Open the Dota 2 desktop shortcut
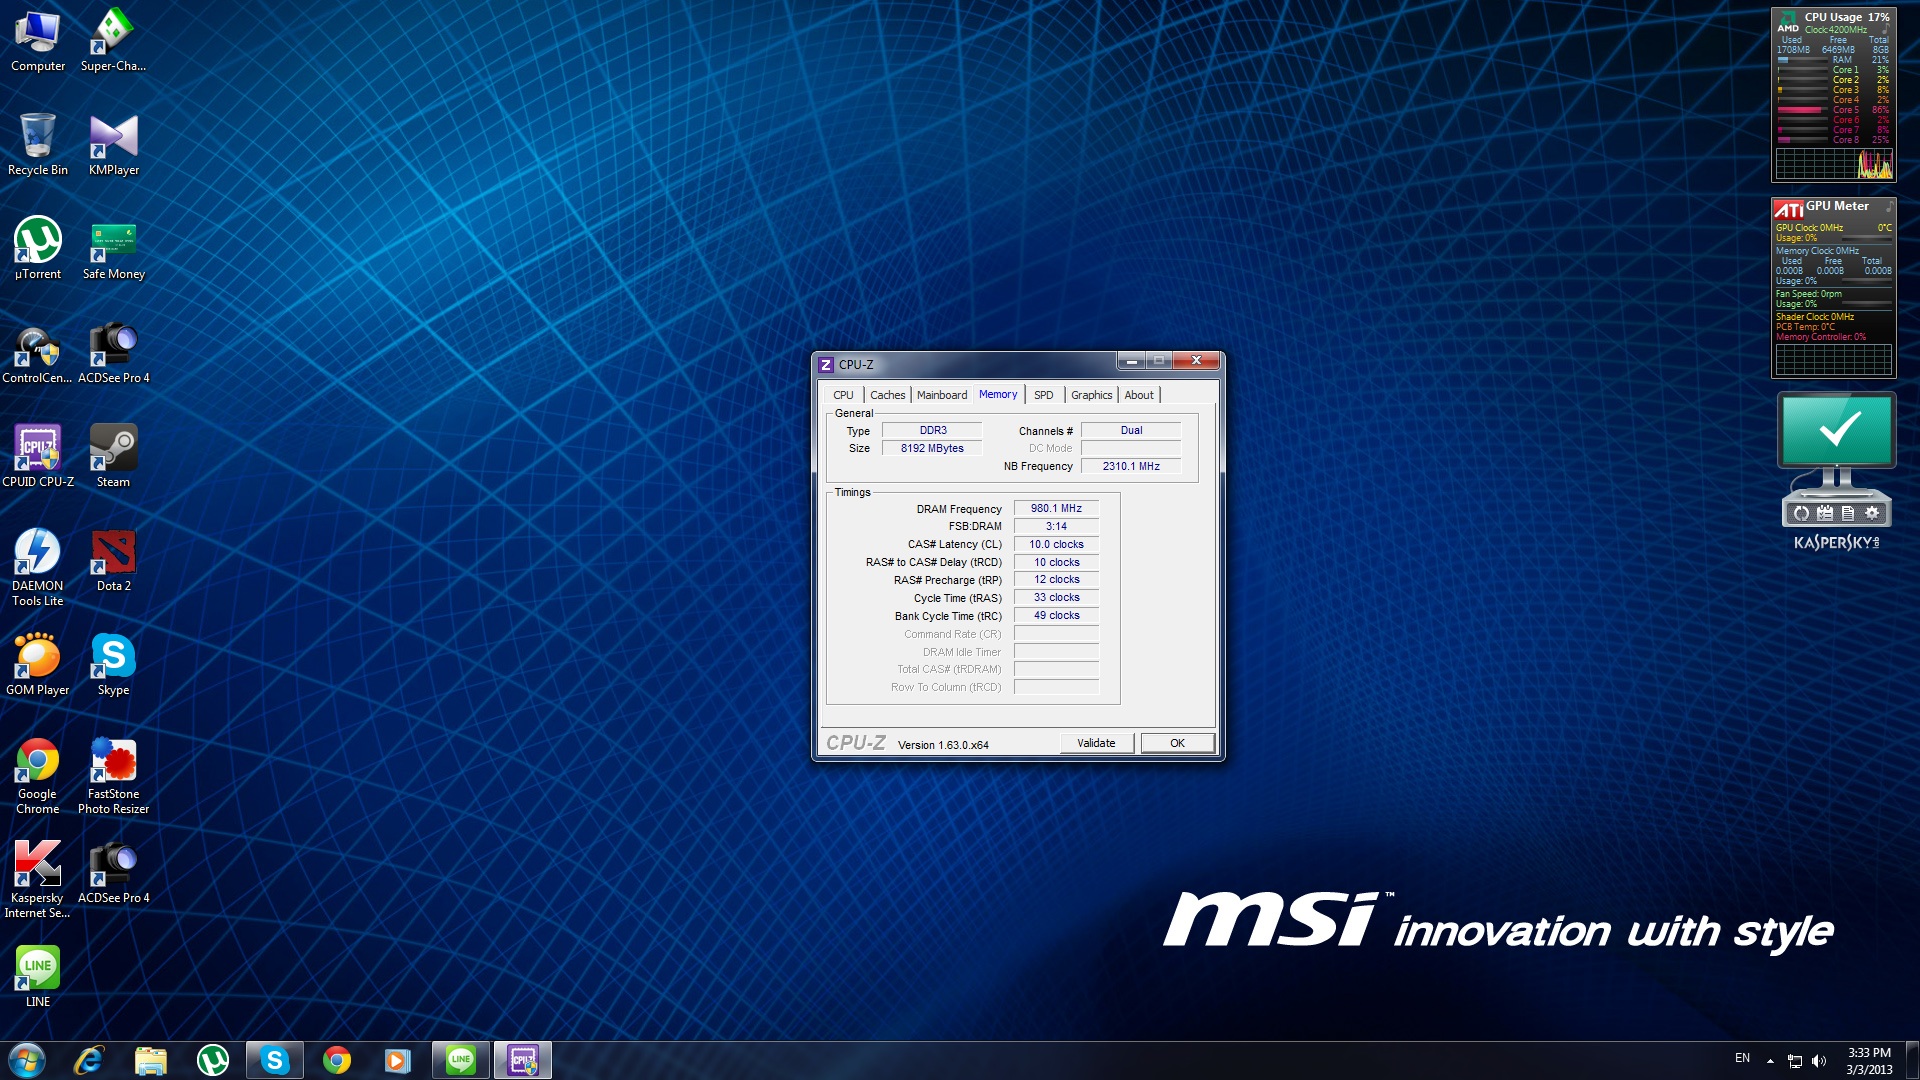 [x=113, y=553]
